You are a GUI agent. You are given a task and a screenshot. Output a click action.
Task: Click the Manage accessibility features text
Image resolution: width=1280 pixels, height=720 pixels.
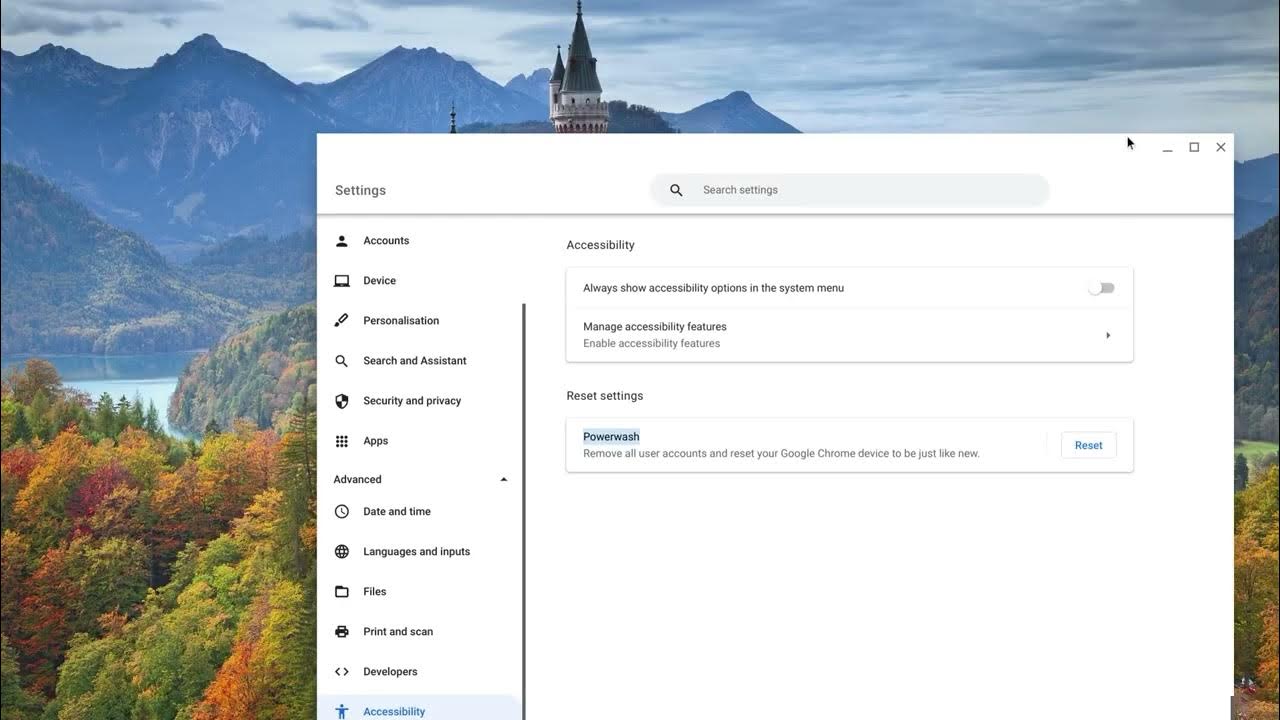coord(654,327)
